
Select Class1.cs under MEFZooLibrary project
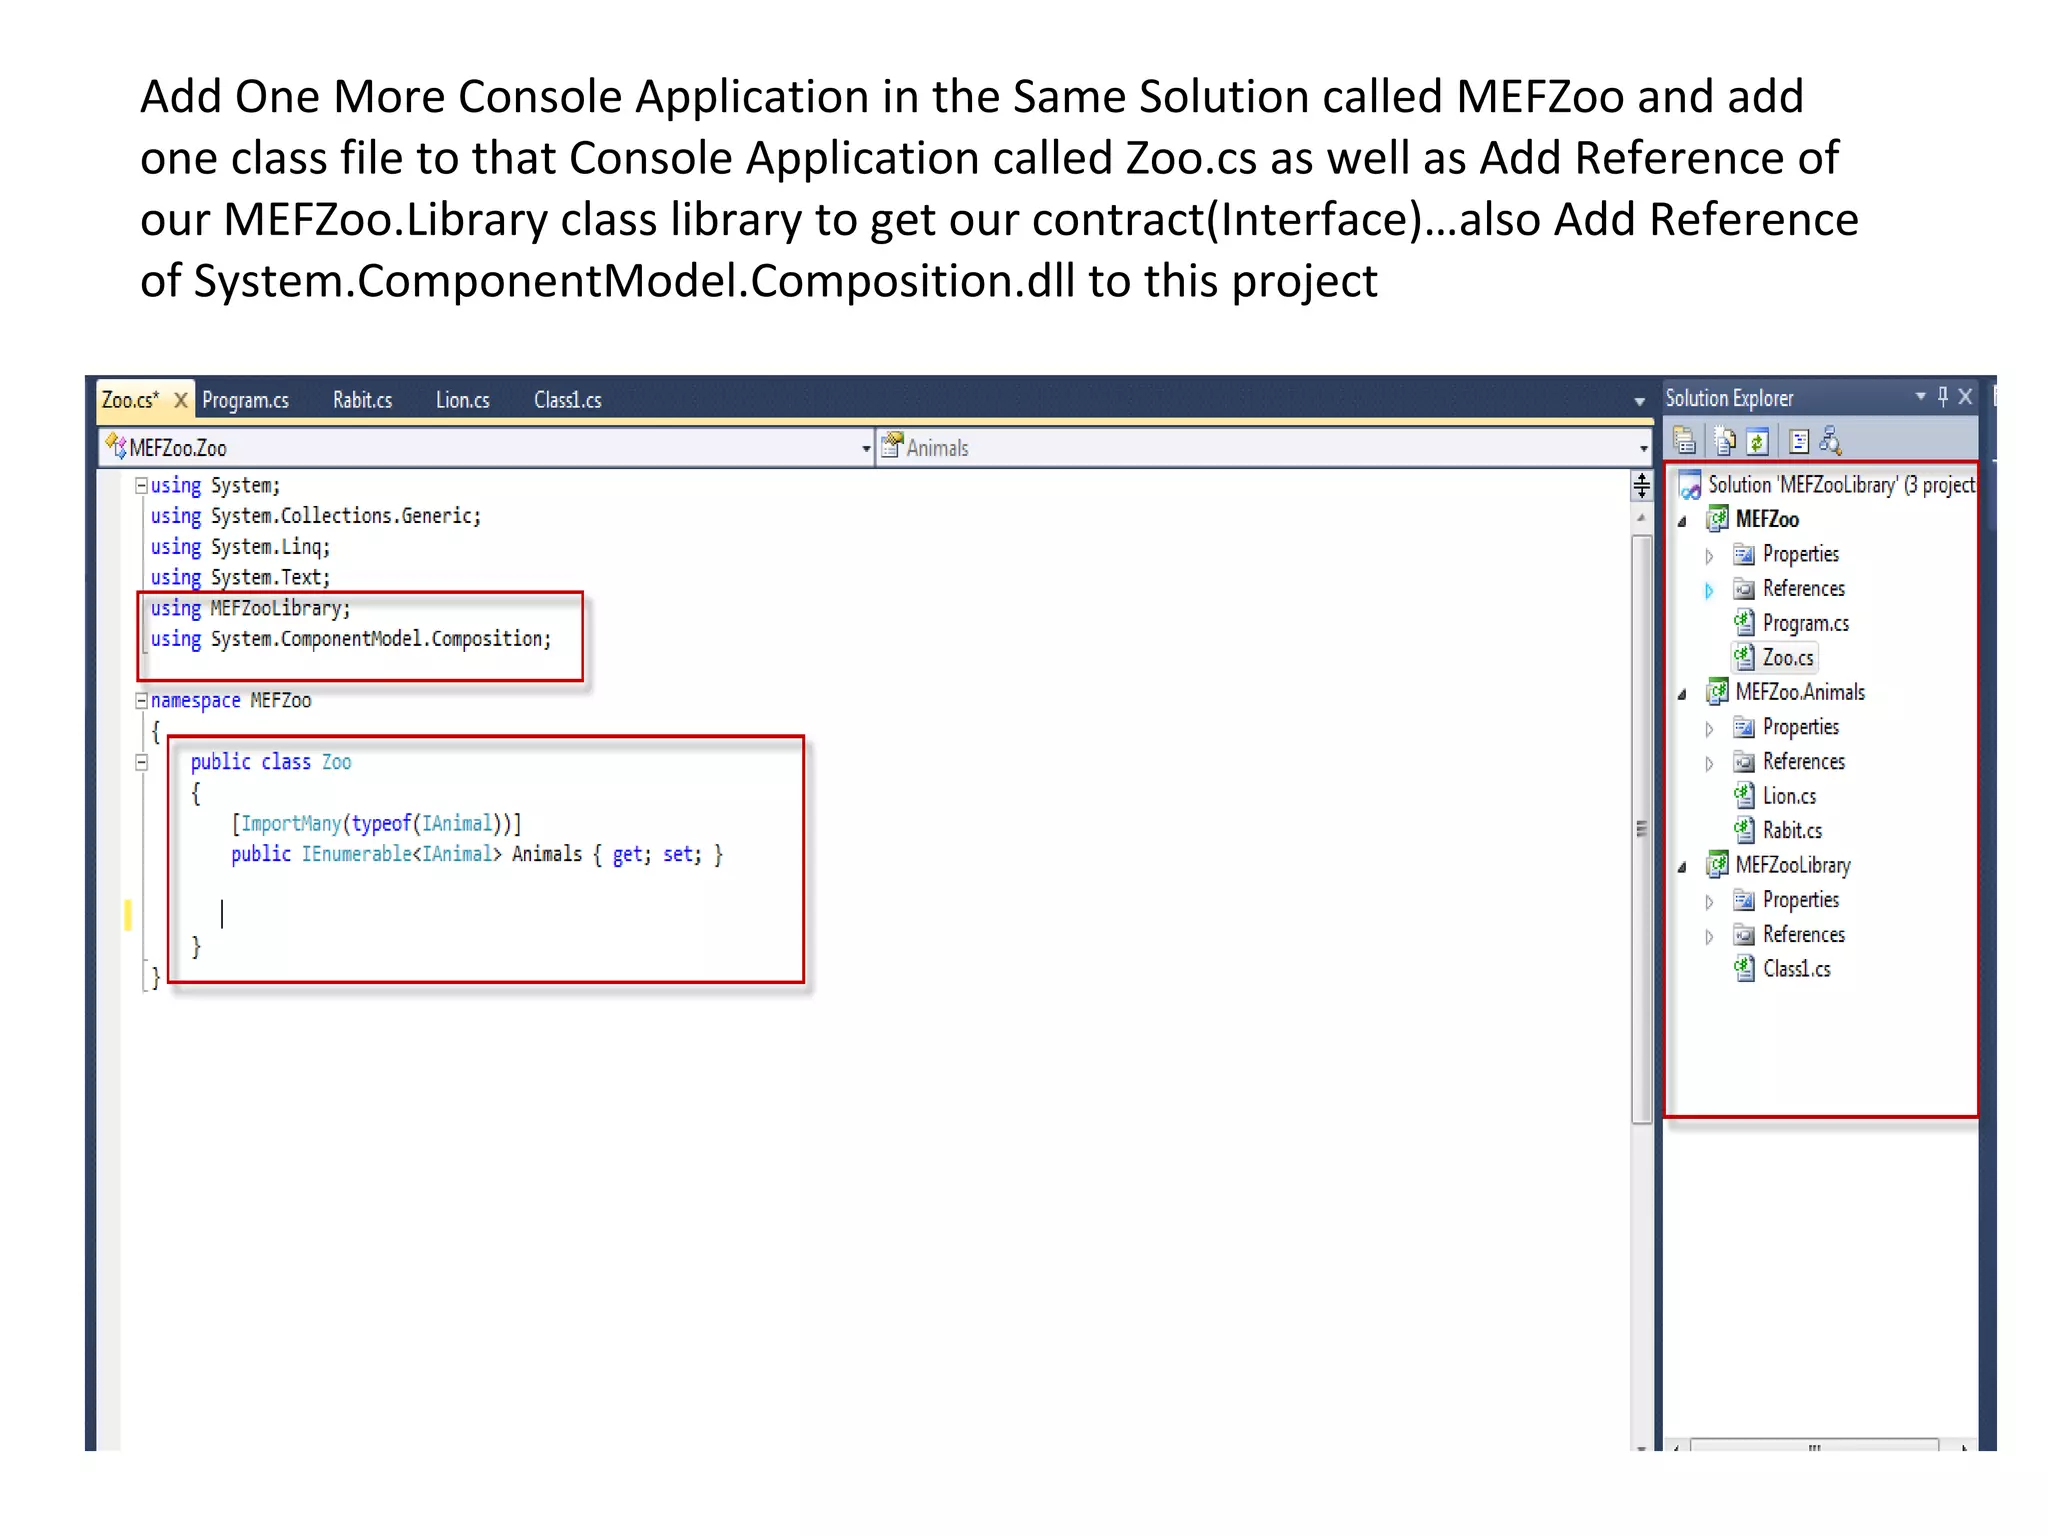pyautogui.click(x=1796, y=969)
